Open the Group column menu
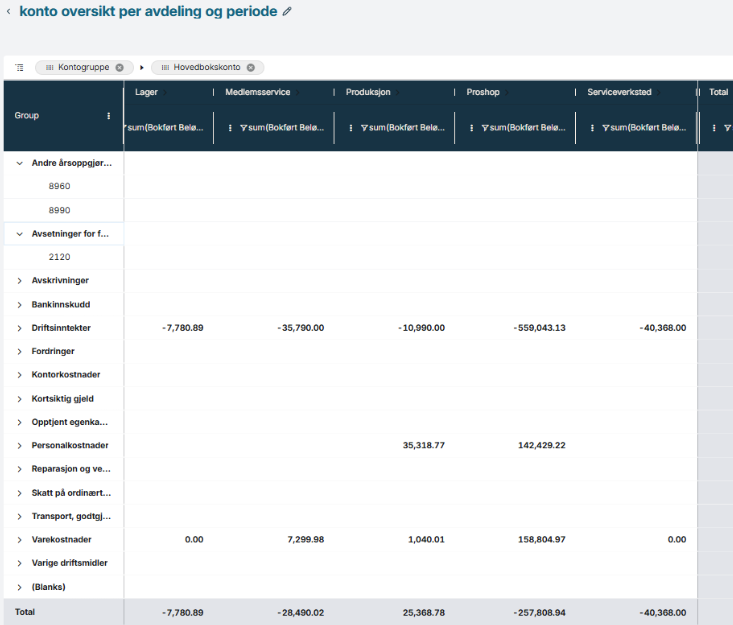The image size is (733, 625). coord(109,116)
